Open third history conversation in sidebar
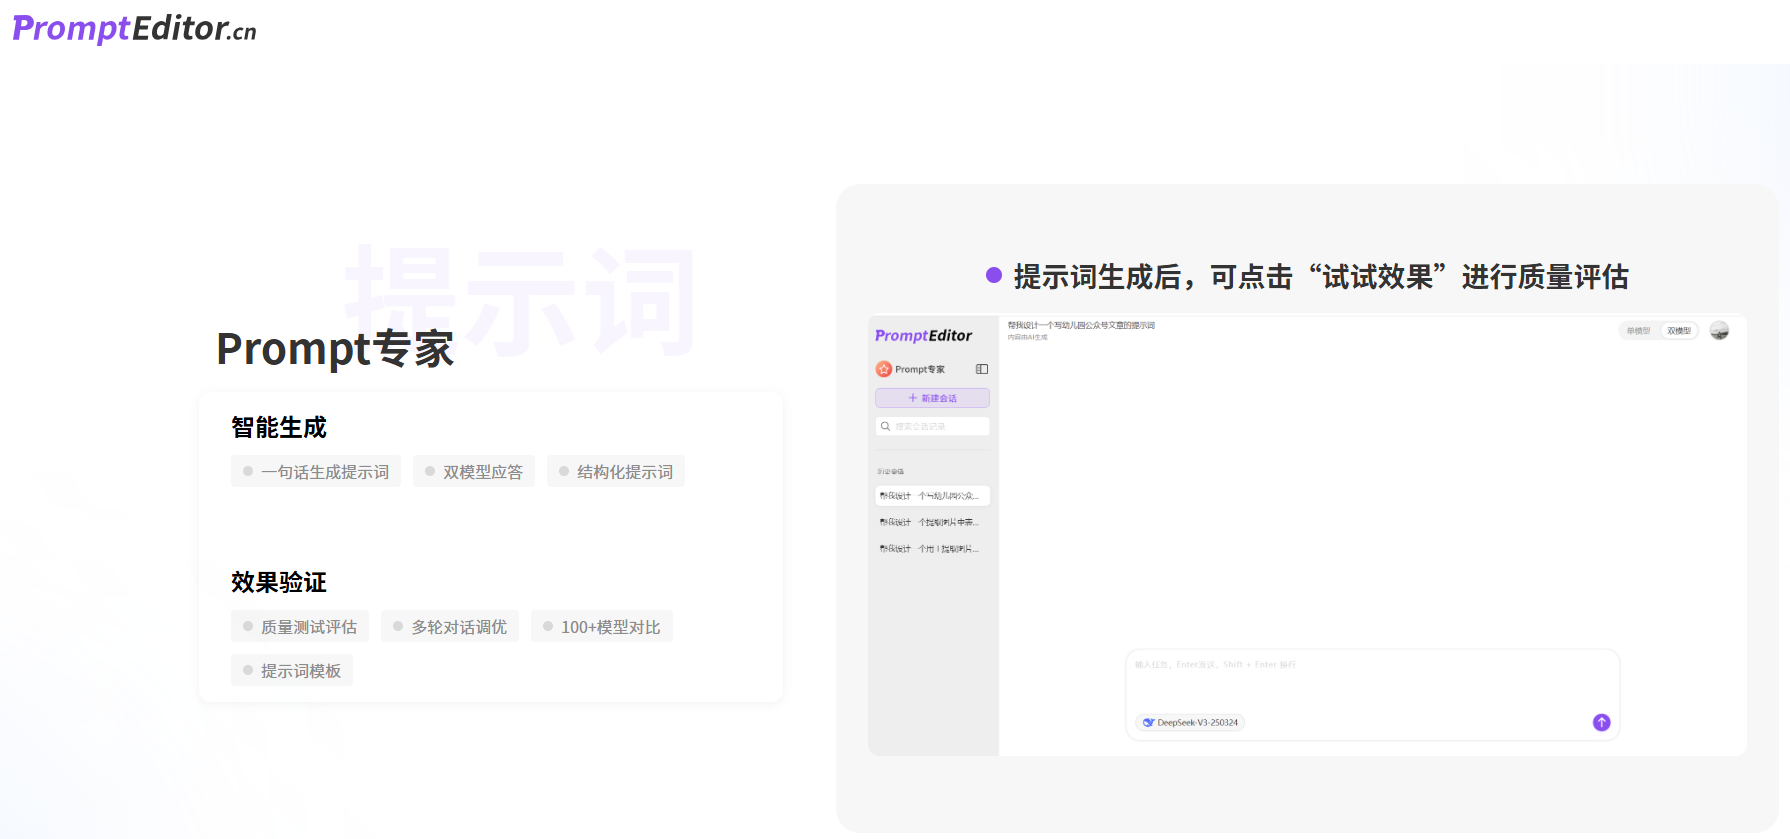 (x=932, y=549)
